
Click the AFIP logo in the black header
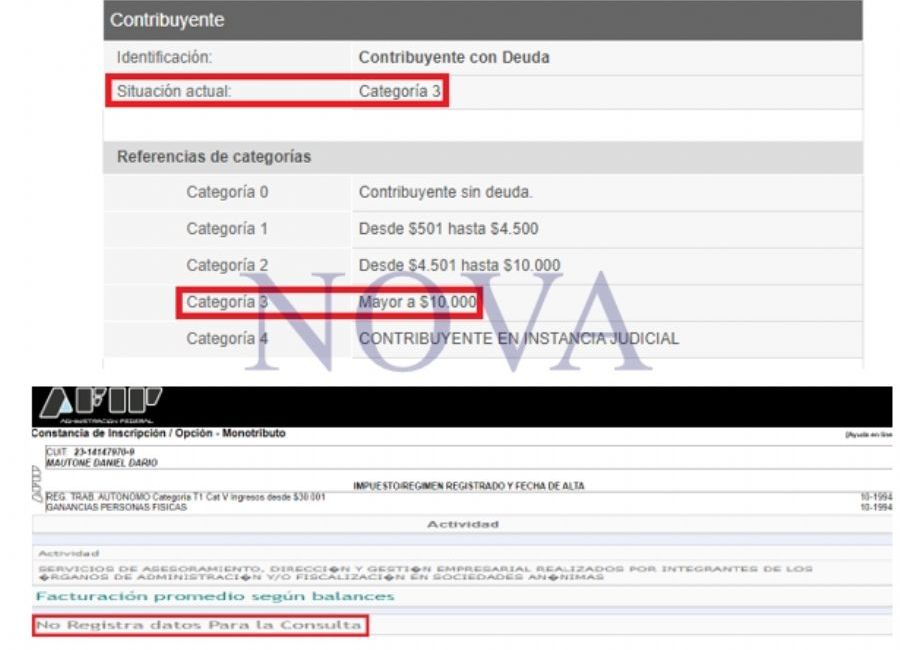point(100,402)
